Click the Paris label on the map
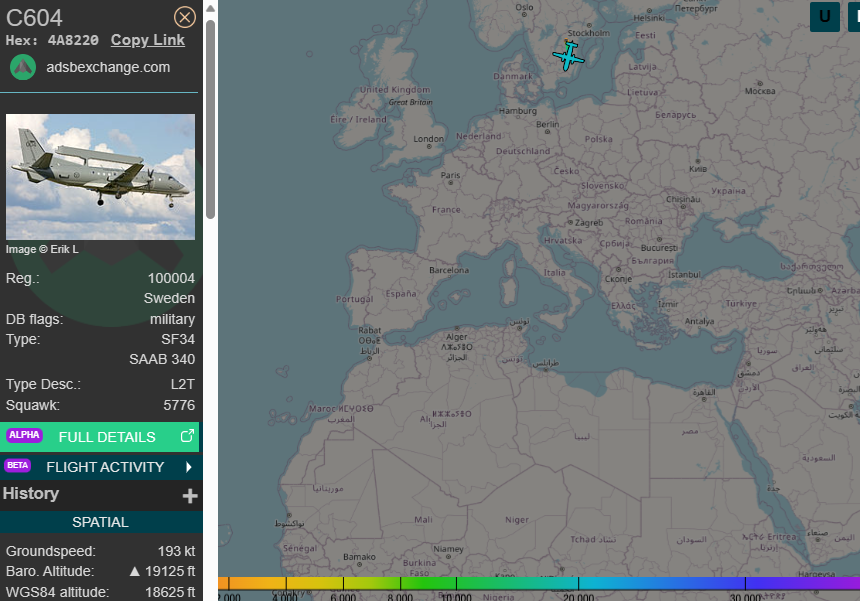Screen dimensions: 860x601 click(450, 175)
